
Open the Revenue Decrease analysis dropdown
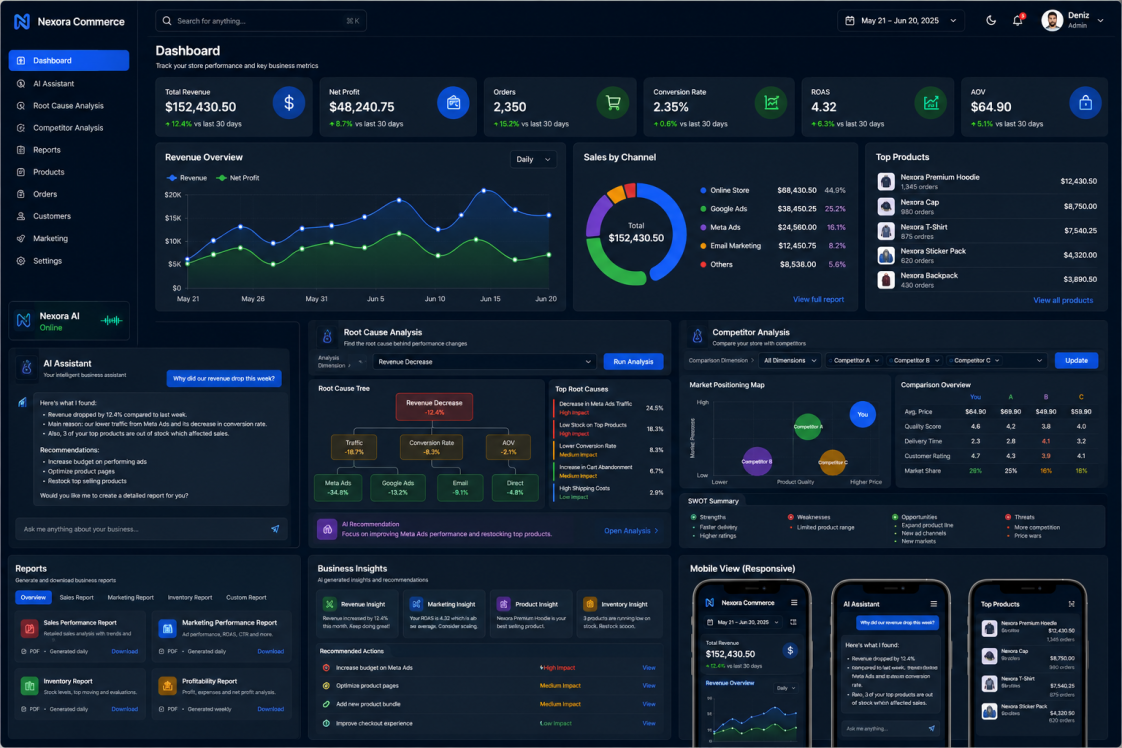484,361
